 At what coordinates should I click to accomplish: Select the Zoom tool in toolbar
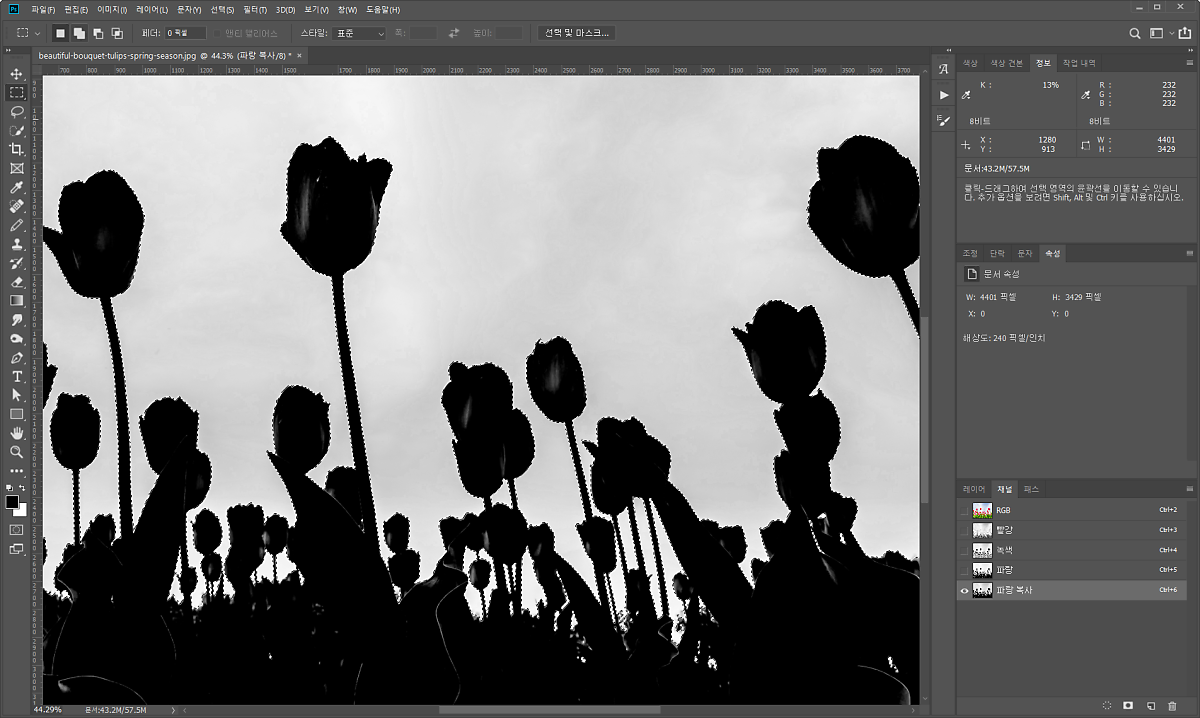pos(17,452)
